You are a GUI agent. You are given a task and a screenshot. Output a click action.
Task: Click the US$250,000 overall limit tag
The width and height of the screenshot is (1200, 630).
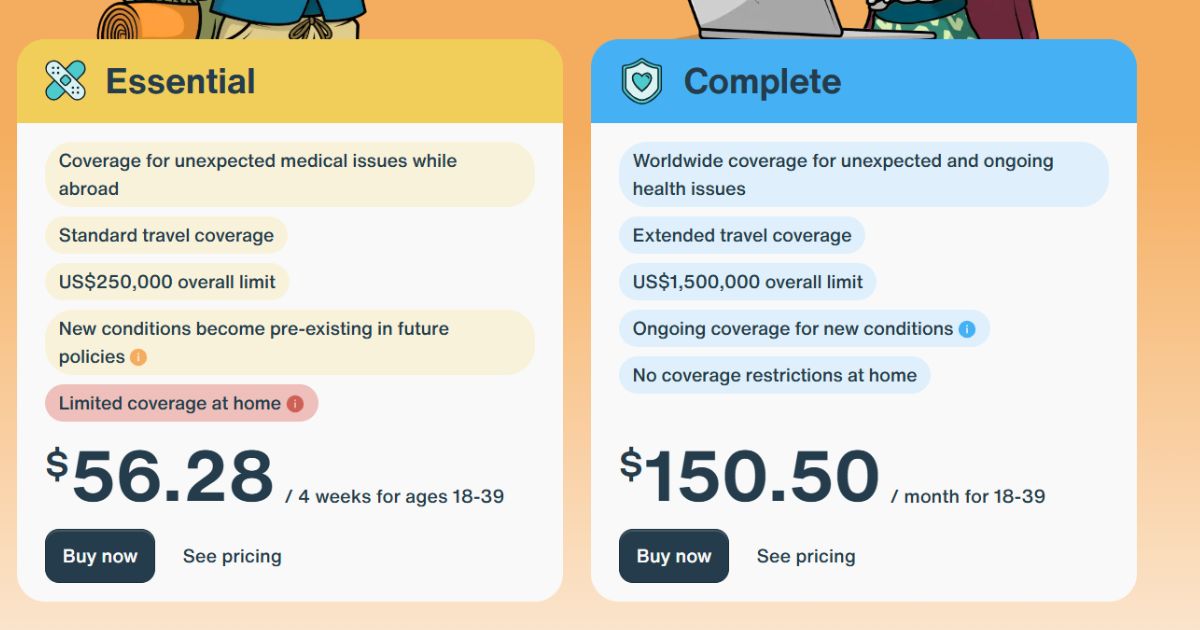click(167, 282)
